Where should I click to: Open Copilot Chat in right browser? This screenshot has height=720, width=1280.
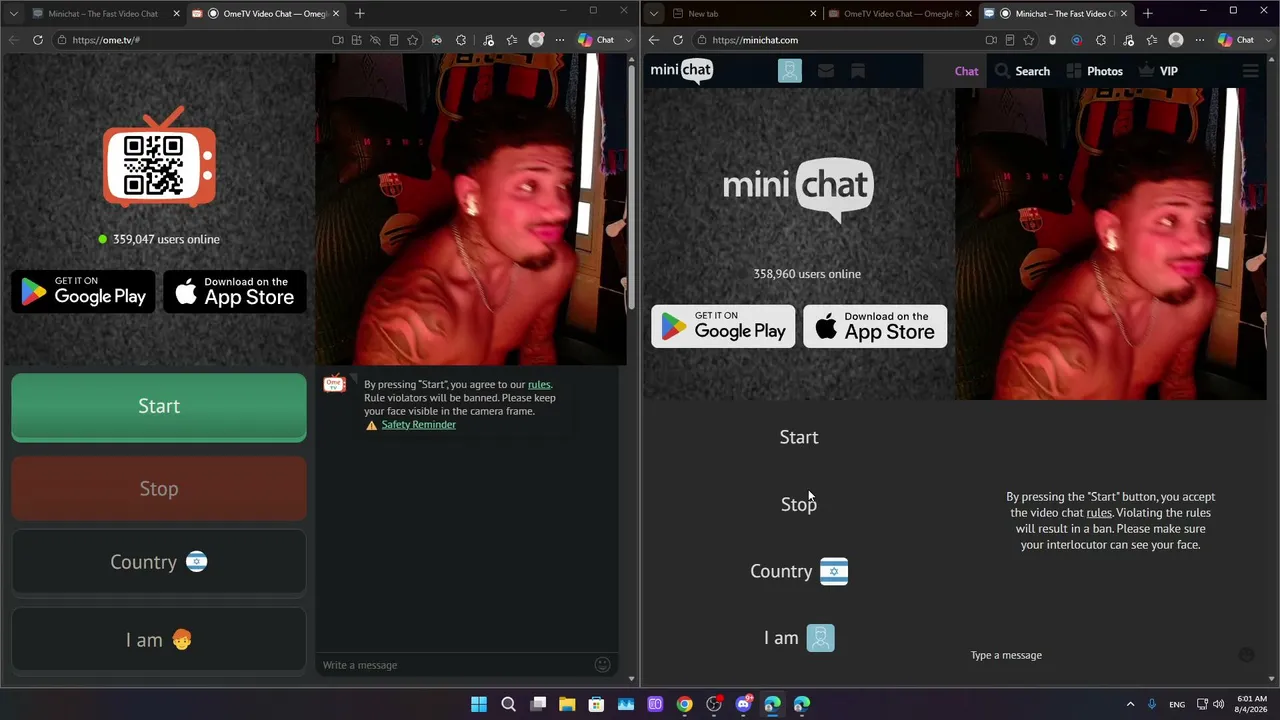click(1236, 40)
